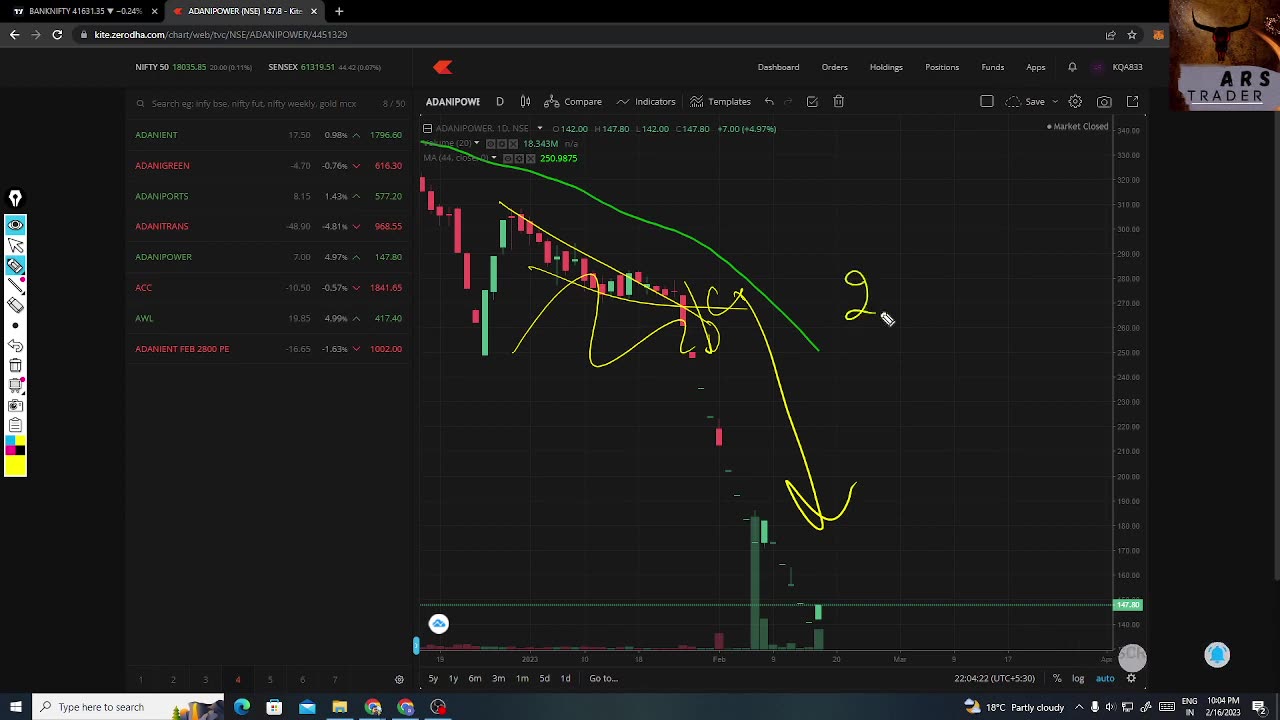
Task: Select the arrow cursor annotation tool
Action: pyautogui.click(x=15, y=245)
